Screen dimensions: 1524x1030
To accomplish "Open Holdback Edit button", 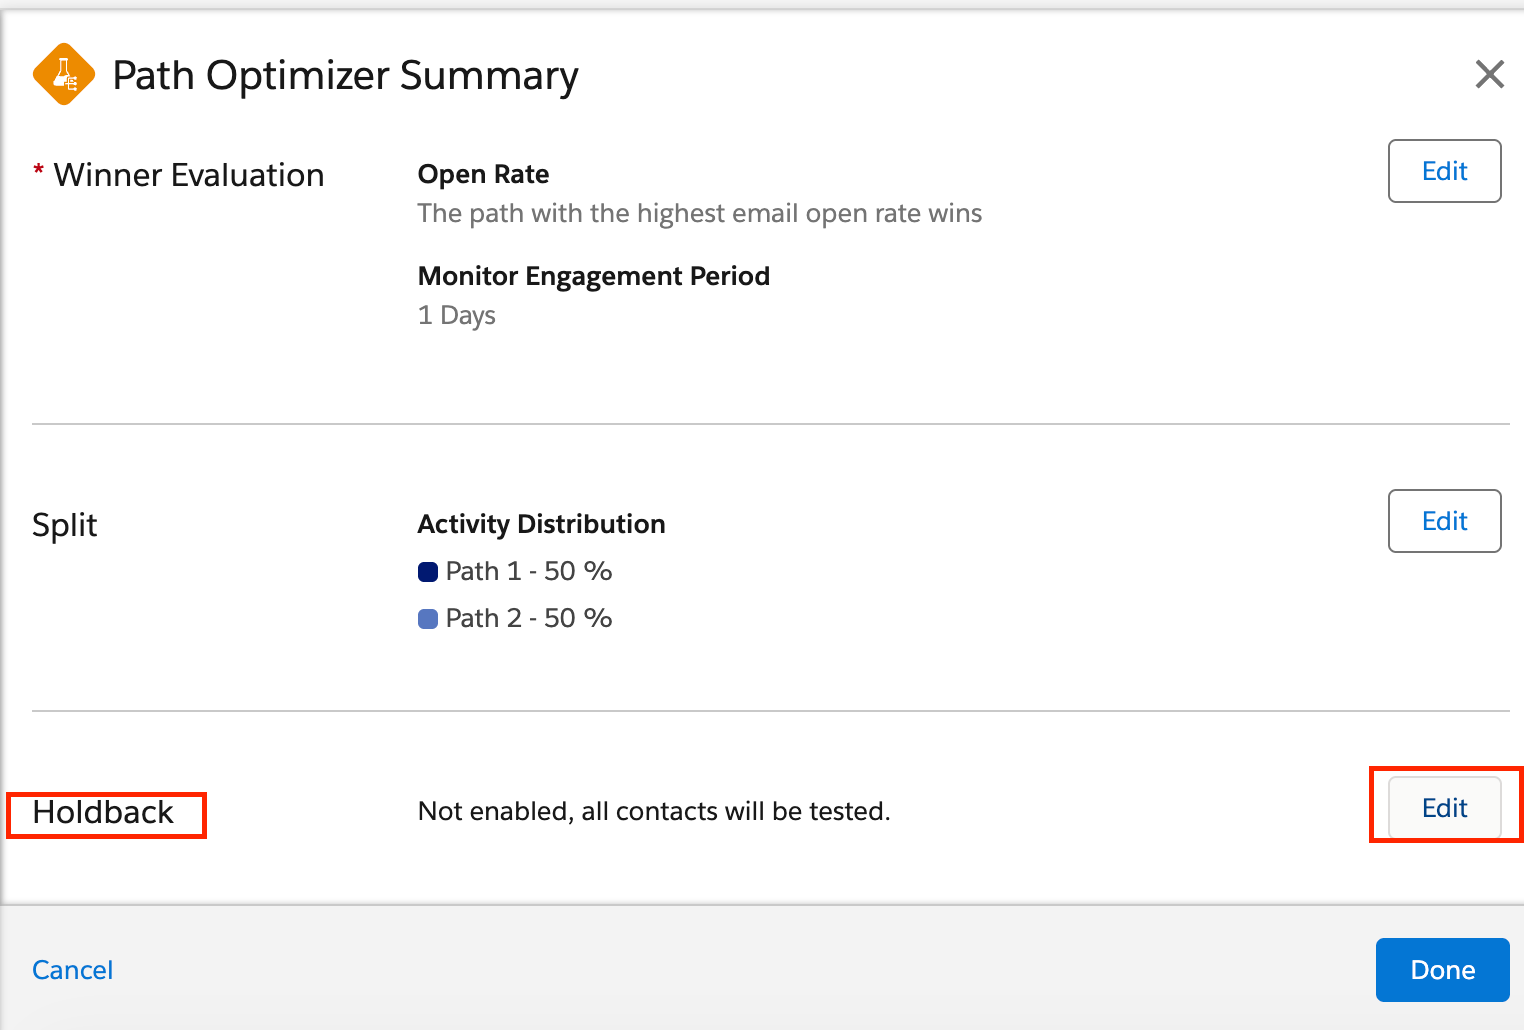I will coord(1444,808).
